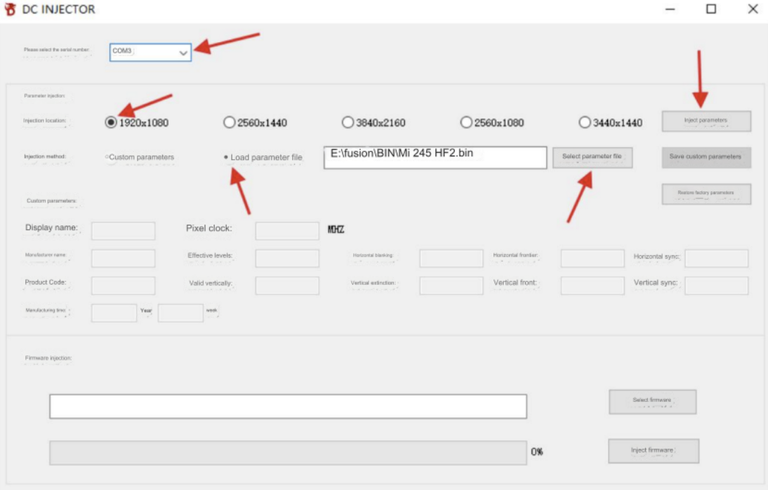Screen dimensions: 768x490
Task: Focus the Product Code field
Action: point(123,286)
